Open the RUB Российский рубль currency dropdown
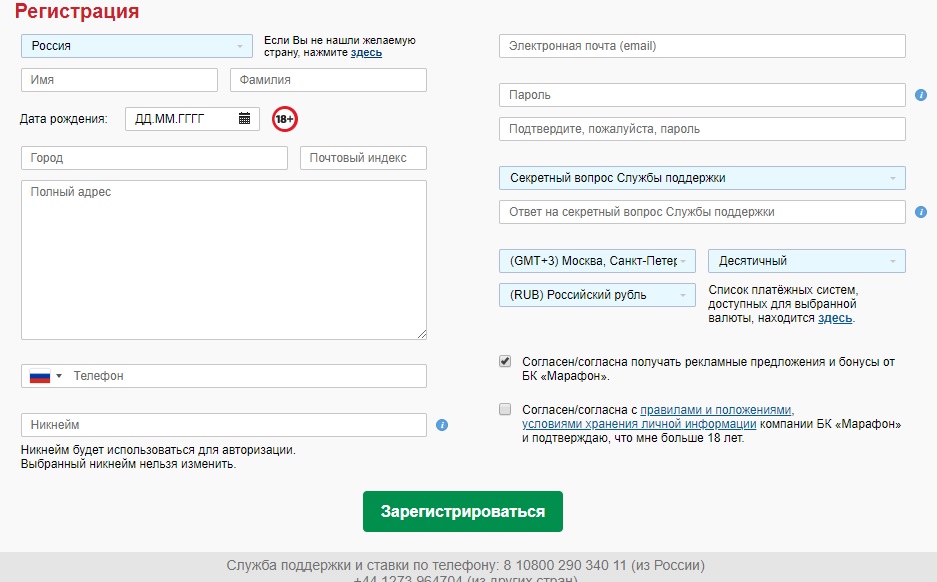Image resolution: width=937 pixels, height=582 pixels. pos(597,295)
